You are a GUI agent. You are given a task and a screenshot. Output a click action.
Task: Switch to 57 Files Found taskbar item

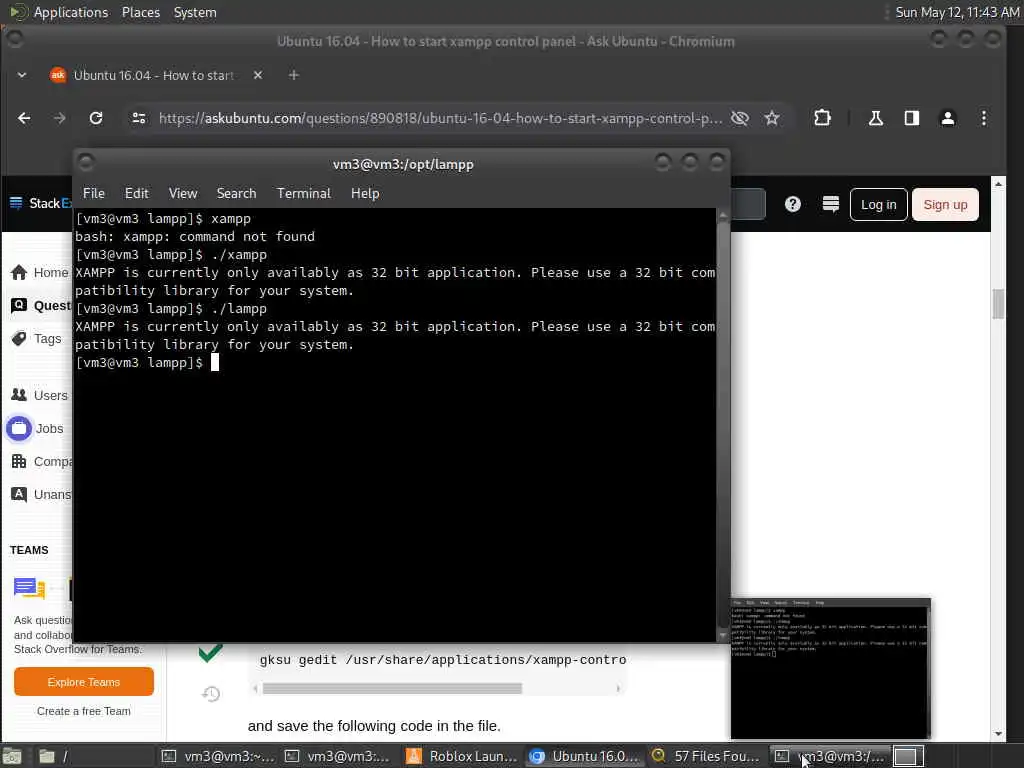click(x=707, y=756)
